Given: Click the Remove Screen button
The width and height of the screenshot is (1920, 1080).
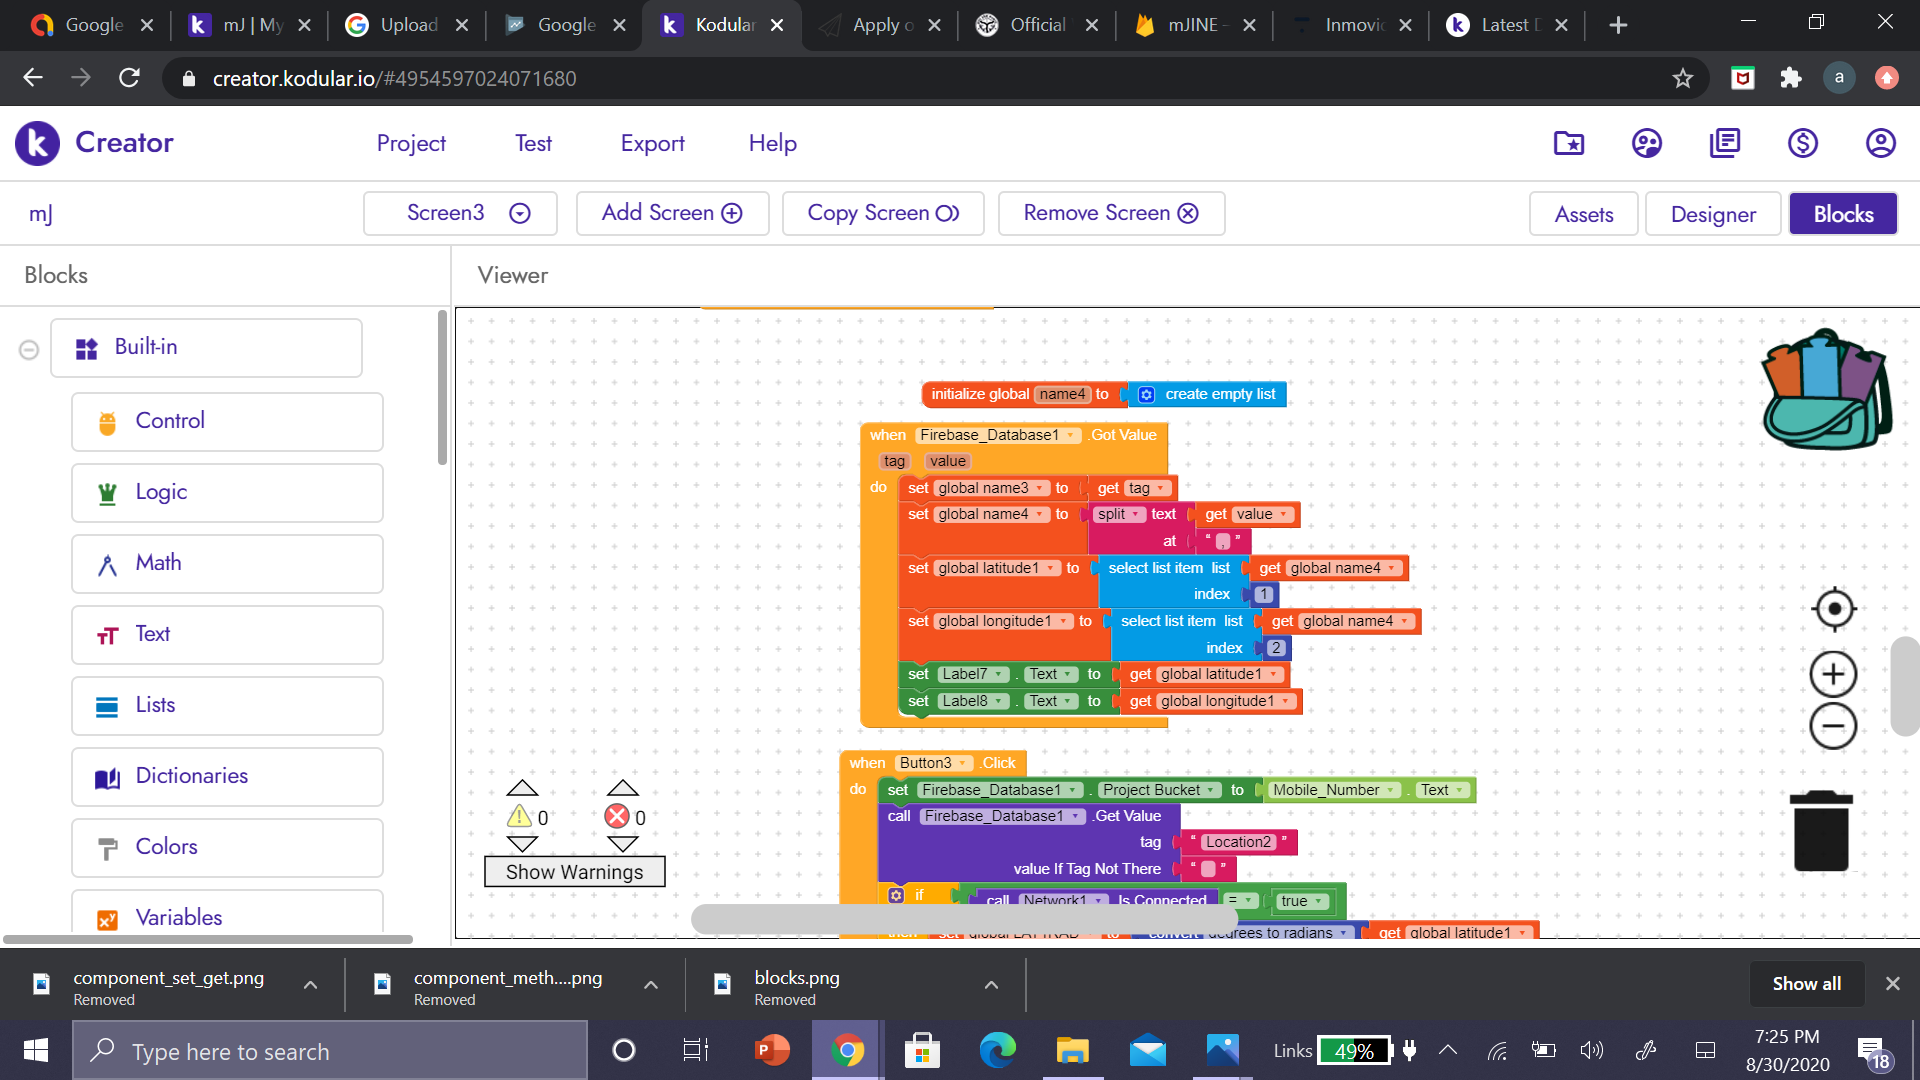Looking at the screenshot, I should click(1111, 213).
